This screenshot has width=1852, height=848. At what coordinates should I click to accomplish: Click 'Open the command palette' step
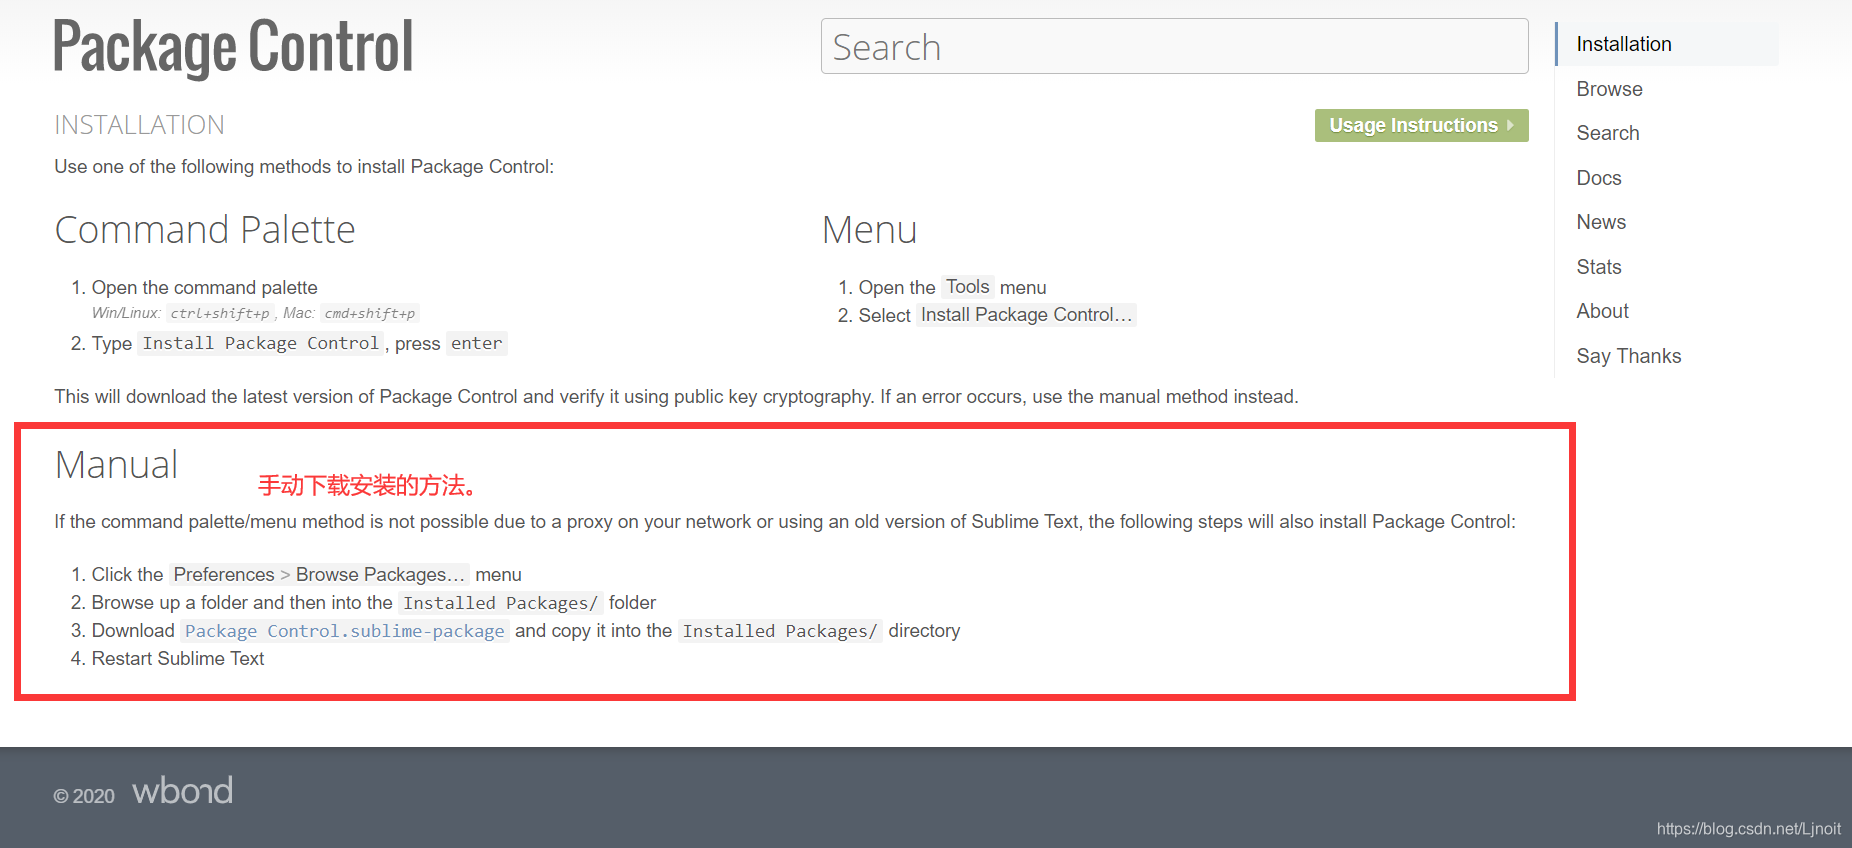tap(205, 287)
